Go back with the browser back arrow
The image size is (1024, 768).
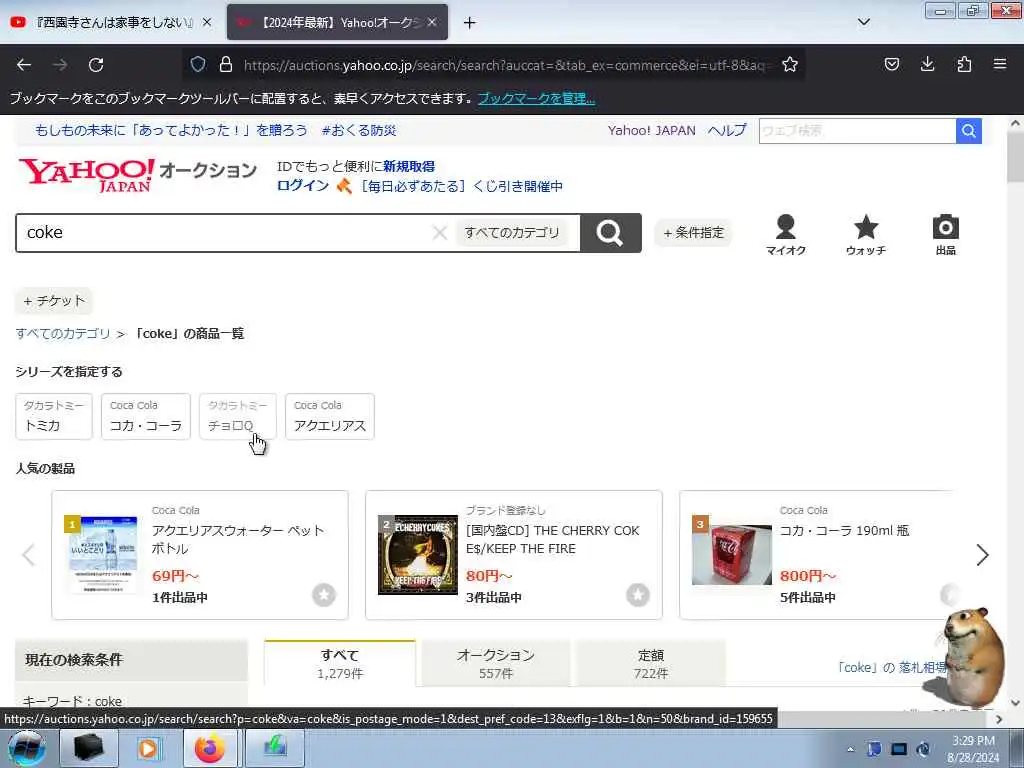click(24, 65)
